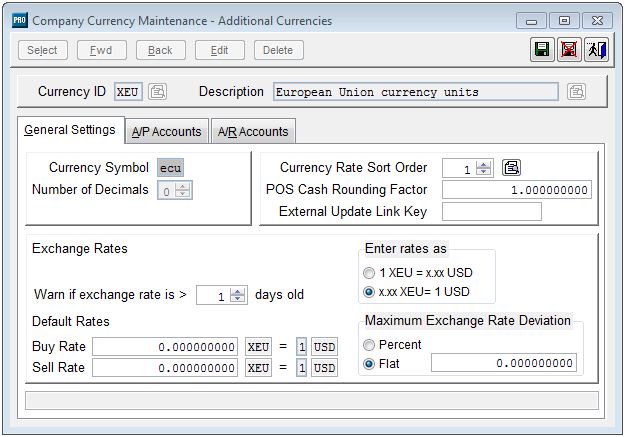The width and height of the screenshot is (625, 437).
Task: Click the Currency Symbol field ecu
Action: [171, 168]
